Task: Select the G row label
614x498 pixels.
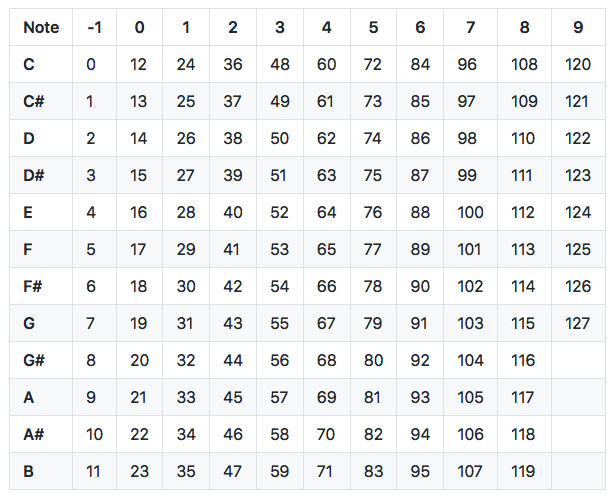Action: (30, 323)
